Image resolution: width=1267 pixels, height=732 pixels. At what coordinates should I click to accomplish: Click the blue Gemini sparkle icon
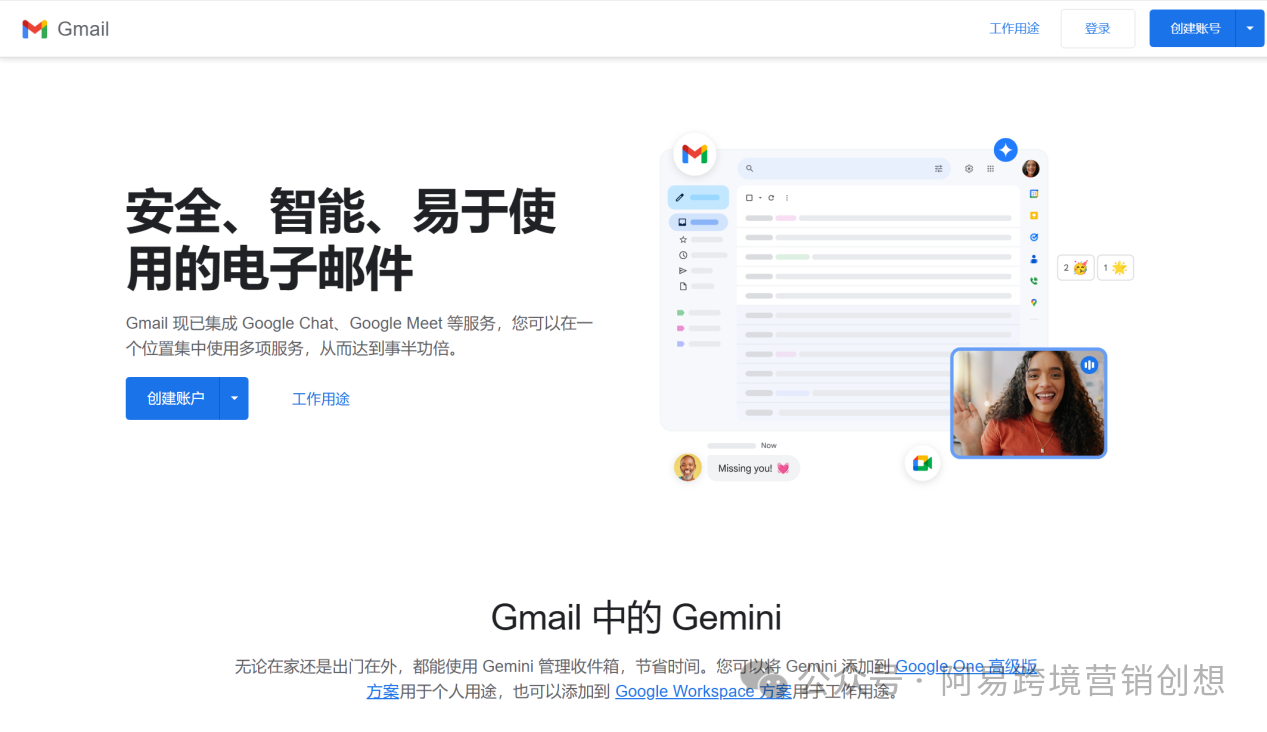tap(1005, 150)
